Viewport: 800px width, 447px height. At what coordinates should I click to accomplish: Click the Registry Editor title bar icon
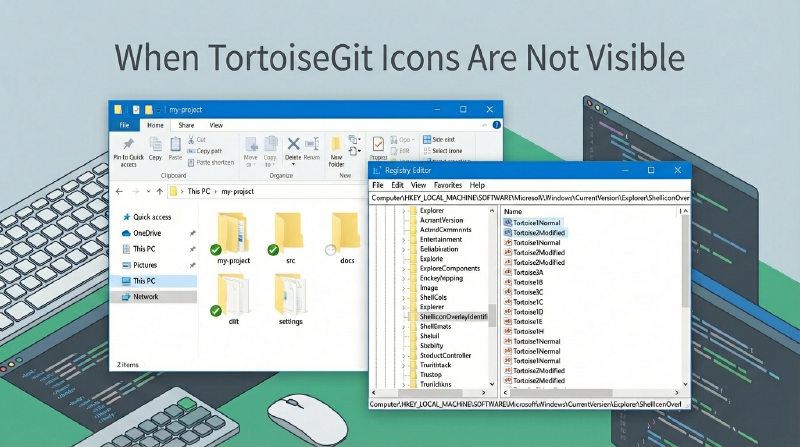pyautogui.click(x=377, y=170)
